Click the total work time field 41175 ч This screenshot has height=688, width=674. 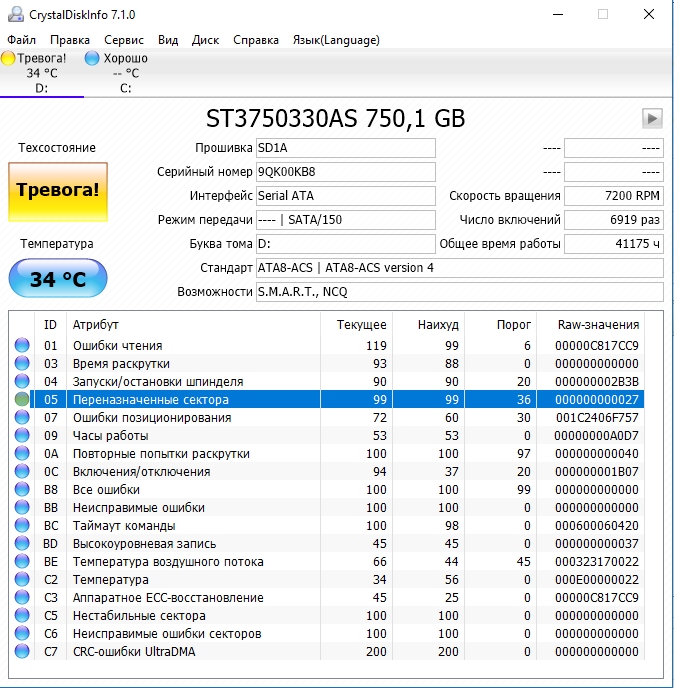pyautogui.click(x=614, y=244)
